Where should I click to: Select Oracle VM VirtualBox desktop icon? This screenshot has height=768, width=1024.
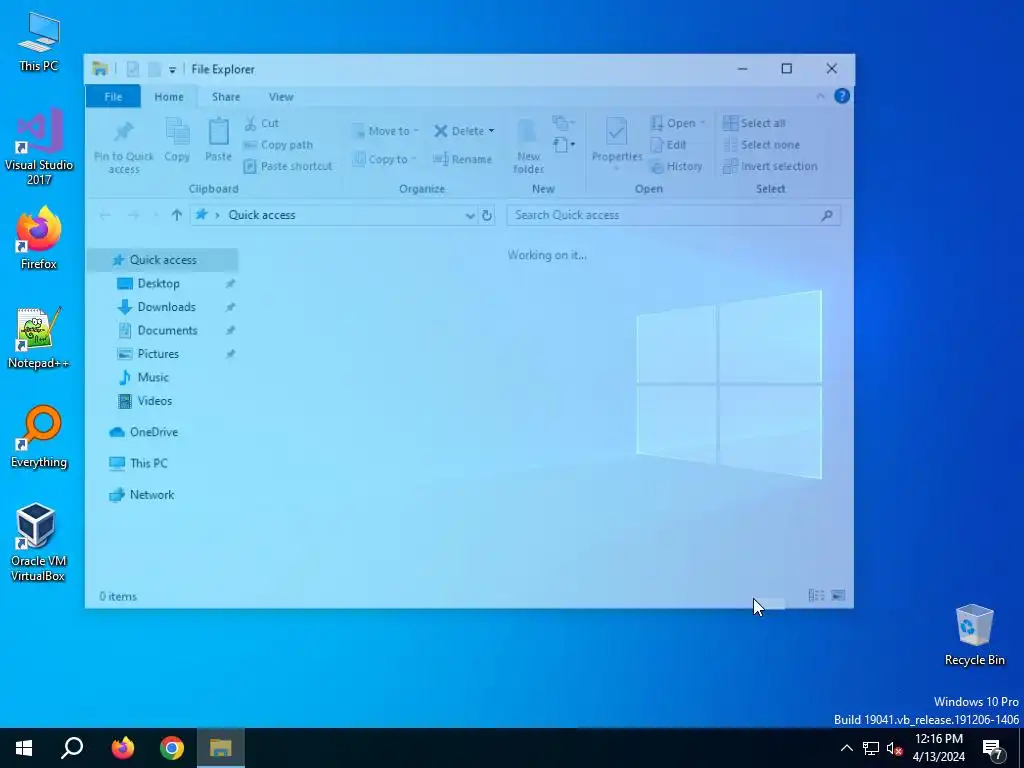(x=37, y=542)
